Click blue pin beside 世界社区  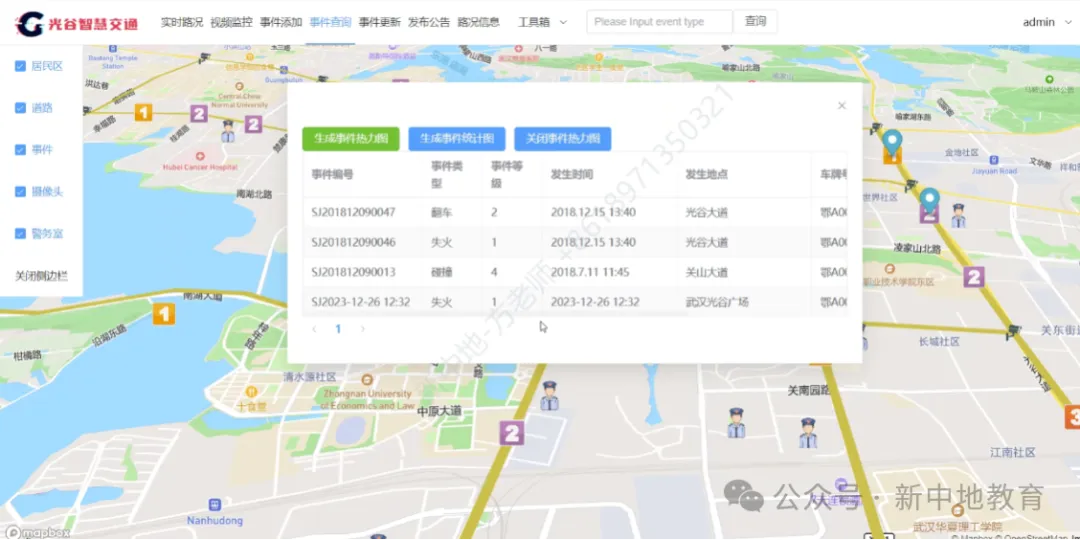[930, 200]
